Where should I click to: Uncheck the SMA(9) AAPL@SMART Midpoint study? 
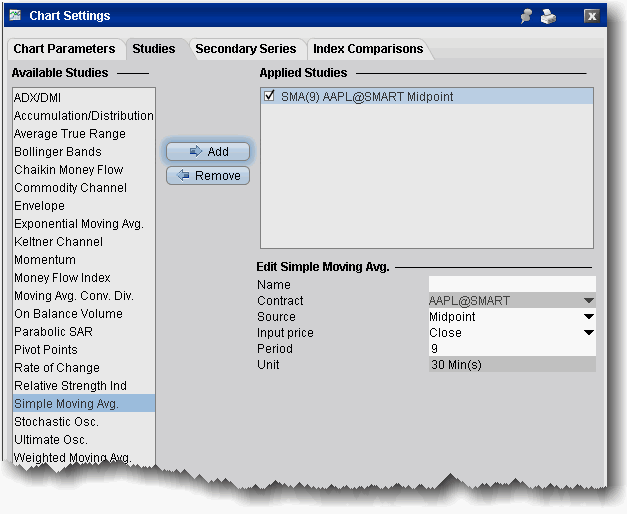pyautogui.click(x=269, y=97)
